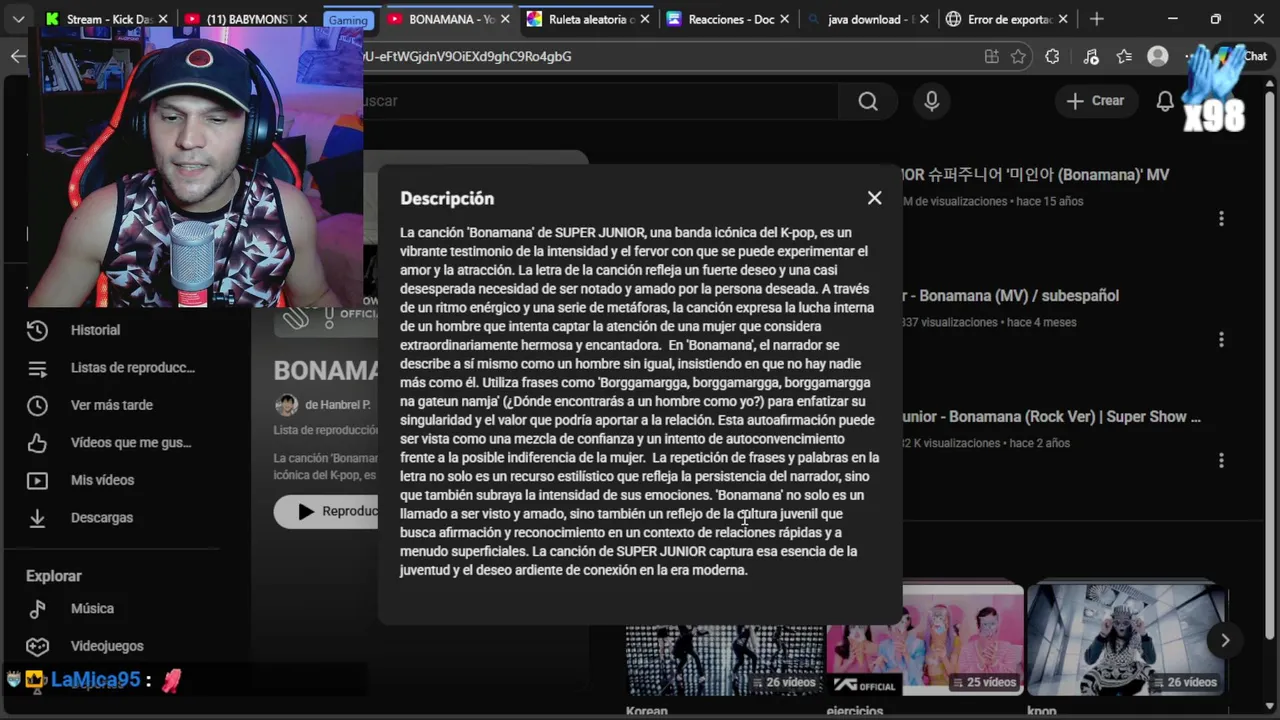Image resolution: width=1280 pixels, height=720 pixels.
Task: Click the Gaming tab group label
Action: 348,20
